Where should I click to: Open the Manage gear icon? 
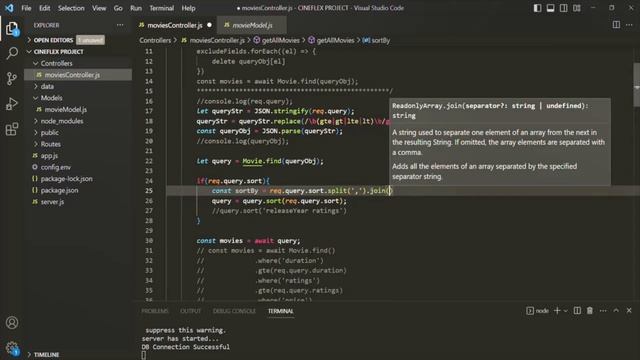pyautogui.click(x=12, y=348)
